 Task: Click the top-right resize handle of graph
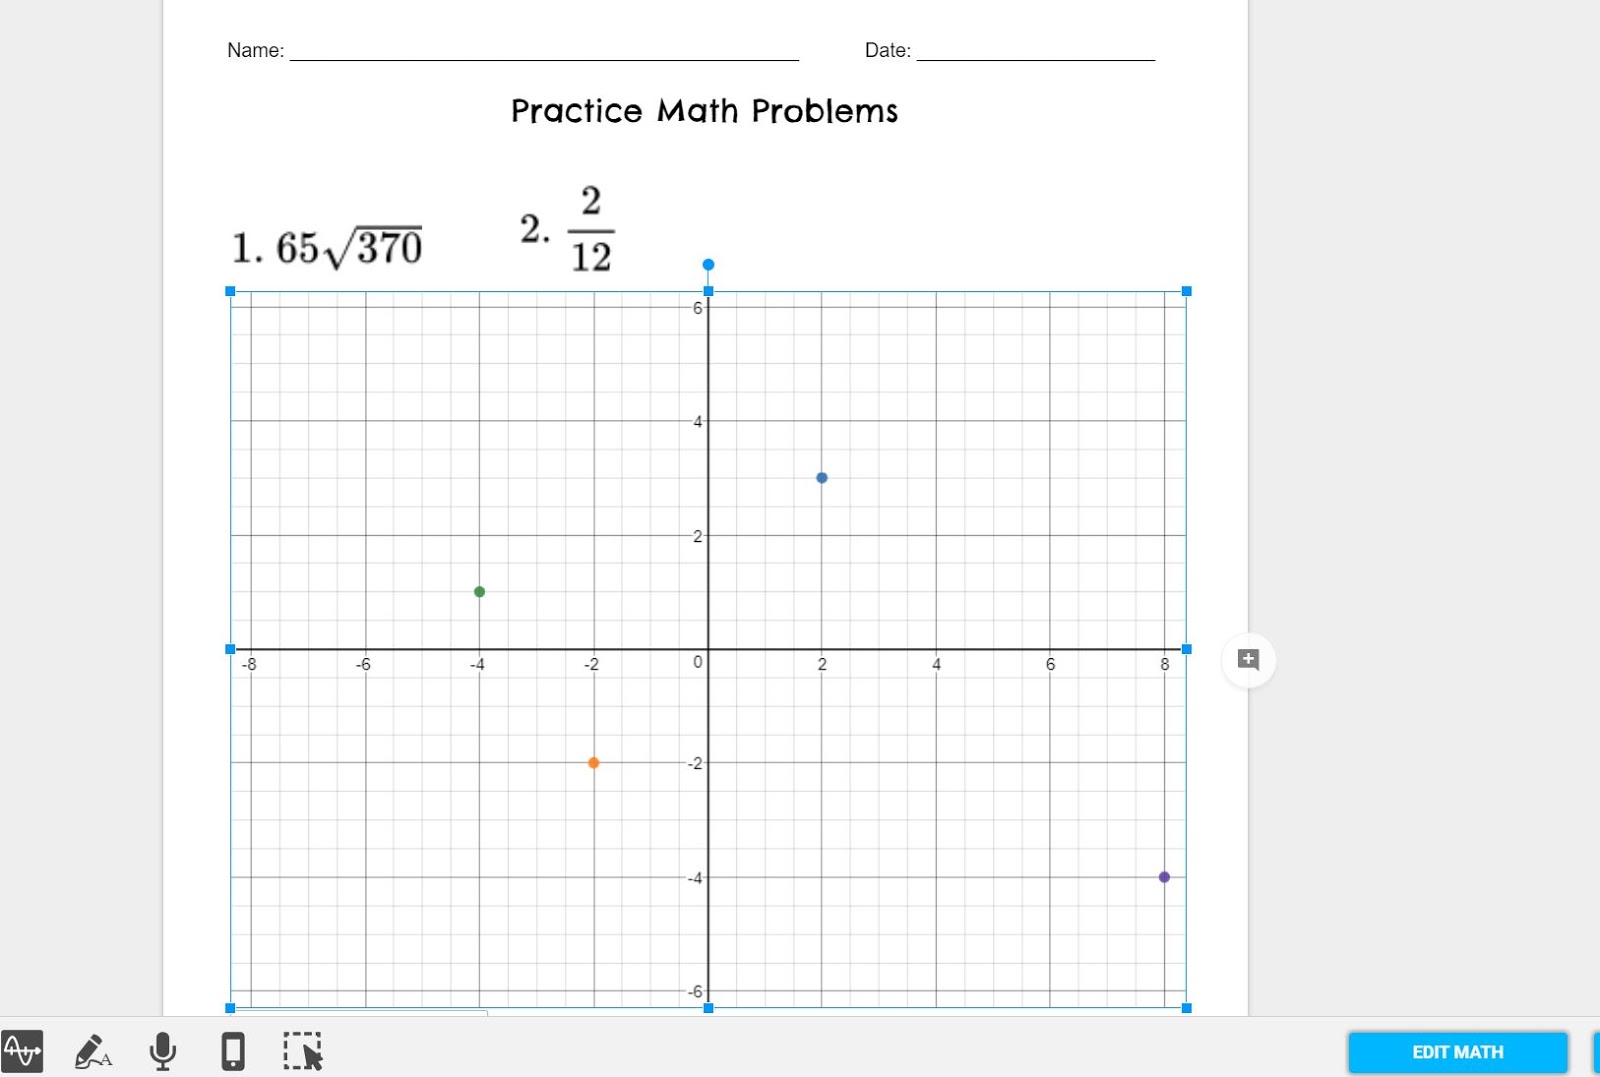point(1187,291)
